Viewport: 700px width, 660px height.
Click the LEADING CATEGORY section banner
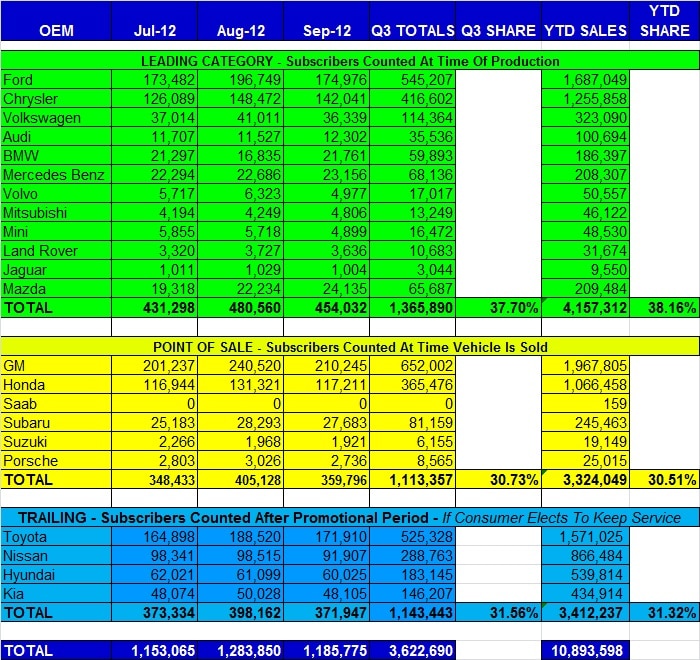coord(350,61)
